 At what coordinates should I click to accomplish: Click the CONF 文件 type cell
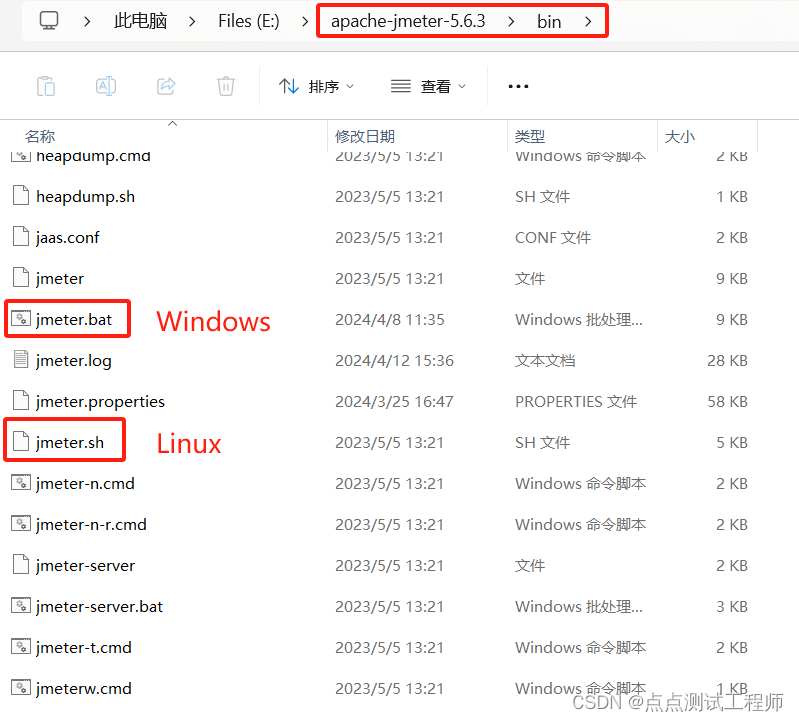click(553, 238)
